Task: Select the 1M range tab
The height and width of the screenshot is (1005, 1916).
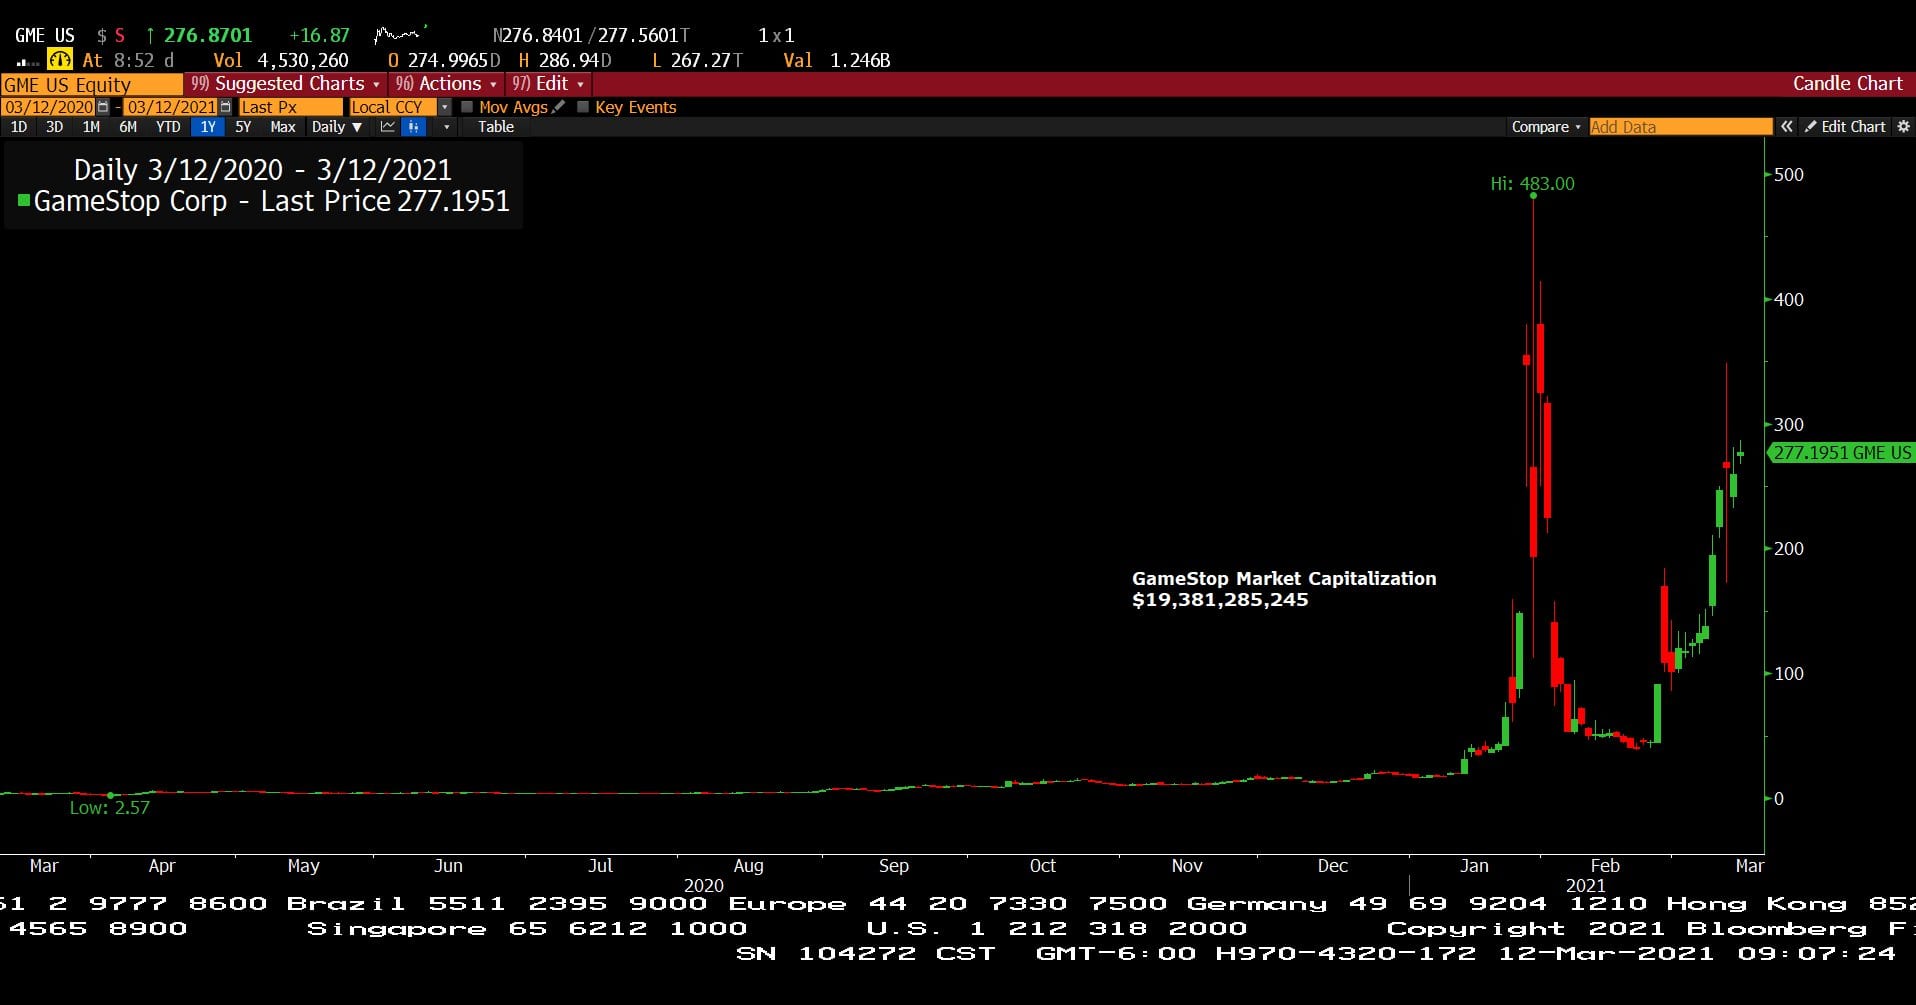Action: [x=91, y=127]
